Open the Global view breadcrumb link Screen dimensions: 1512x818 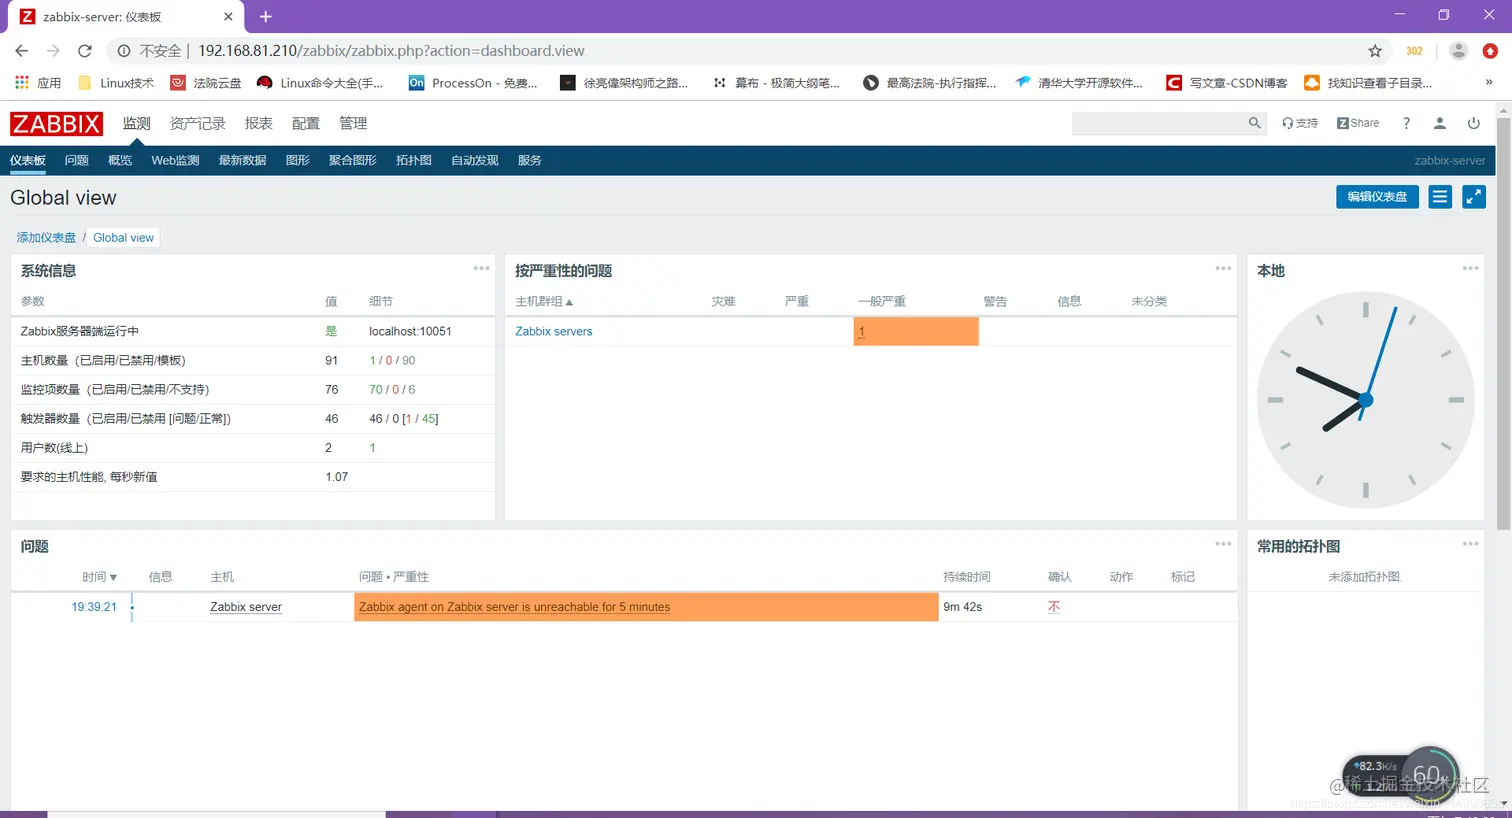coord(124,238)
